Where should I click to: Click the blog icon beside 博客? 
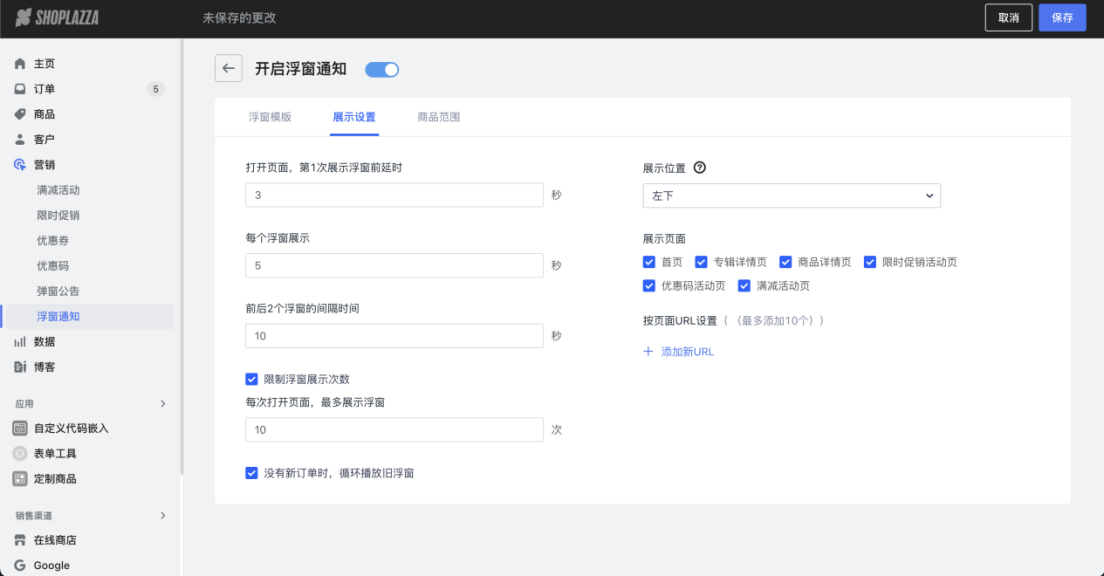[20, 367]
